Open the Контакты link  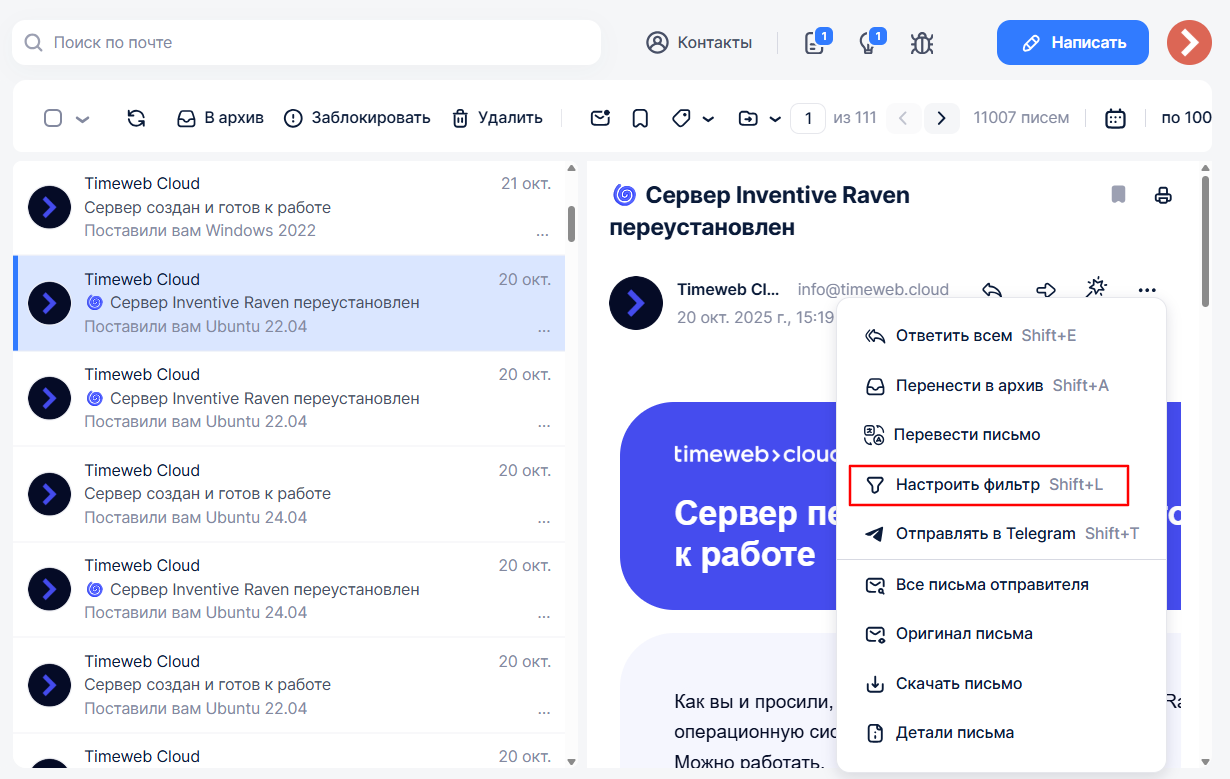pos(699,43)
